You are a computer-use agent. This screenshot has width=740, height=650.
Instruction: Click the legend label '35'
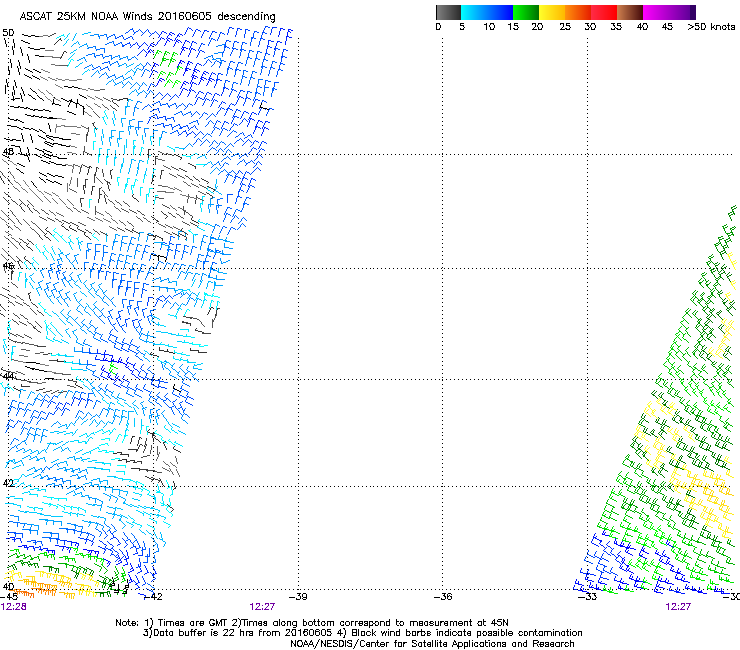coord(616,27)
